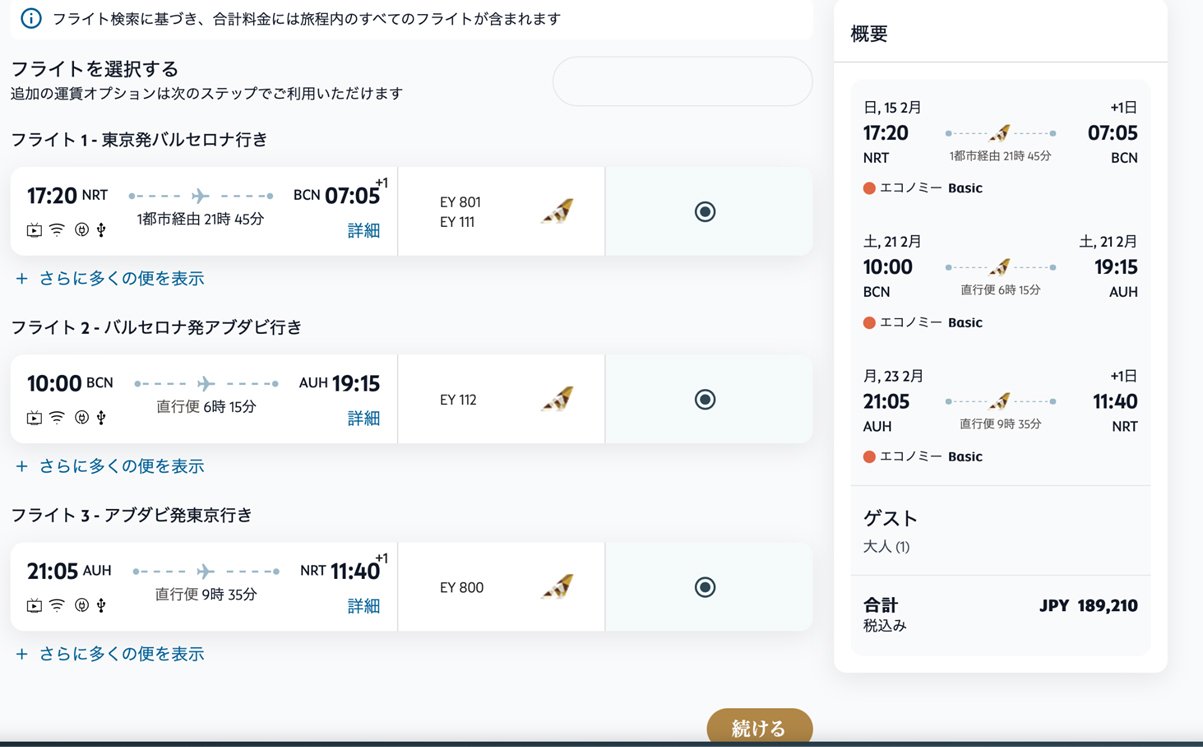The height and width of the screenshot is (747, 1203).
Task: Click Etihad tail logo beside EY 801
Action: 557,212
